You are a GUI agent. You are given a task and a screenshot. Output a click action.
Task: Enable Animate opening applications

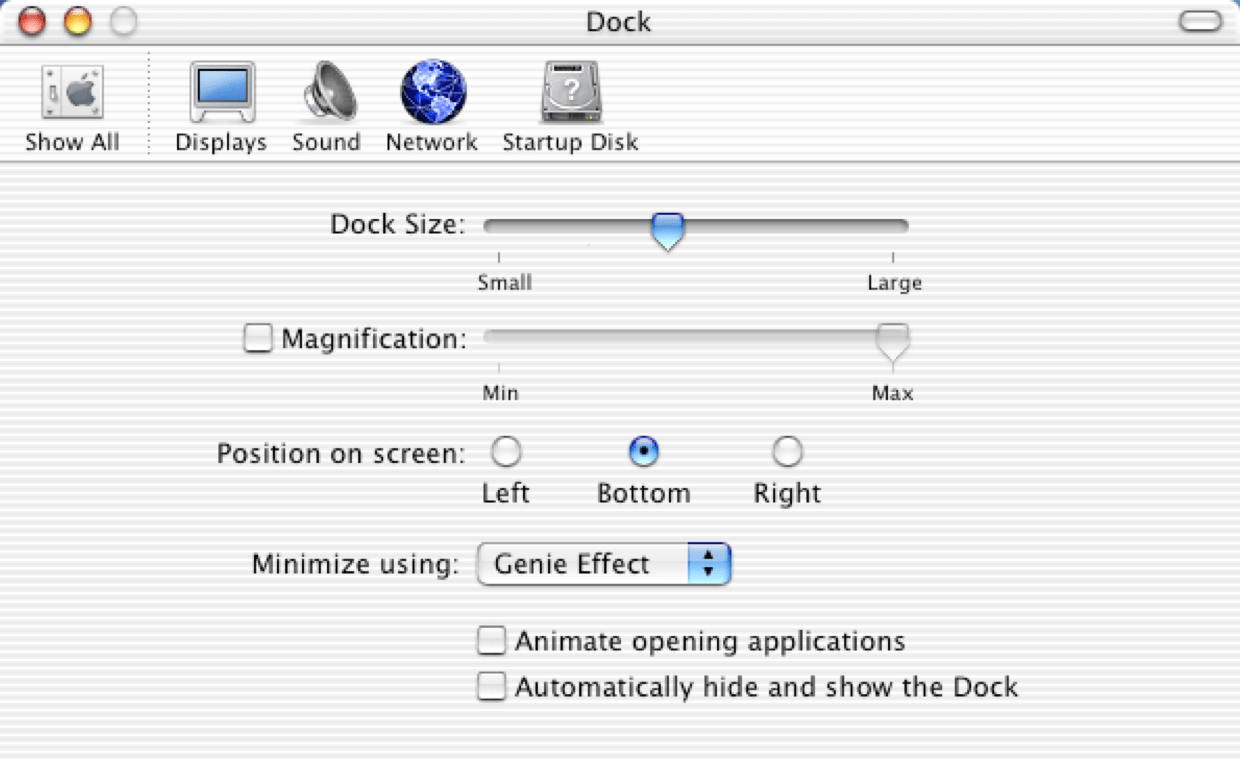click(x=491, y=641)
